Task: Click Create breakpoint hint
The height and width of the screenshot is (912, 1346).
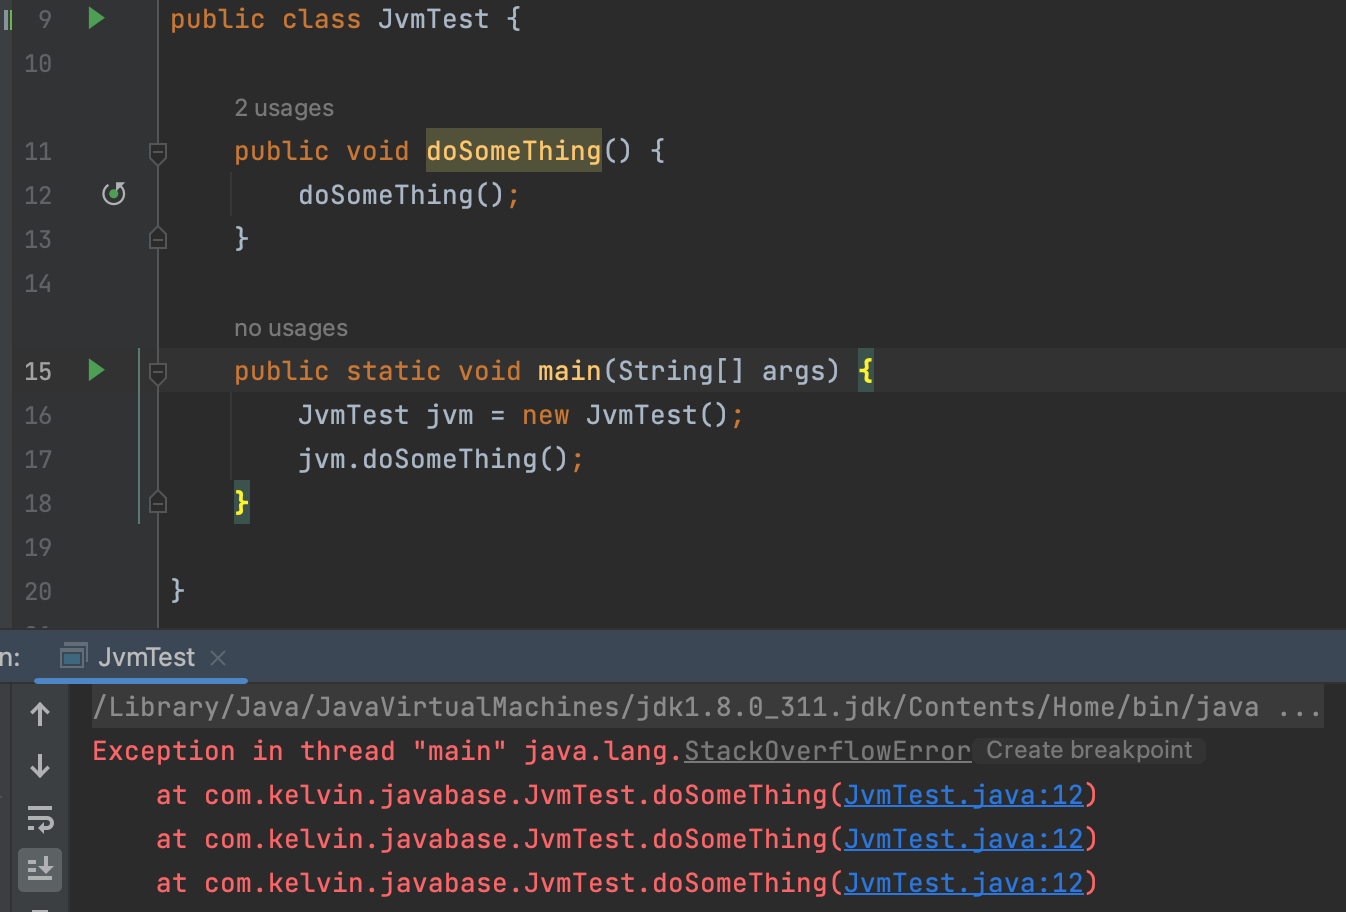Action: click(x=1089, y=750)
